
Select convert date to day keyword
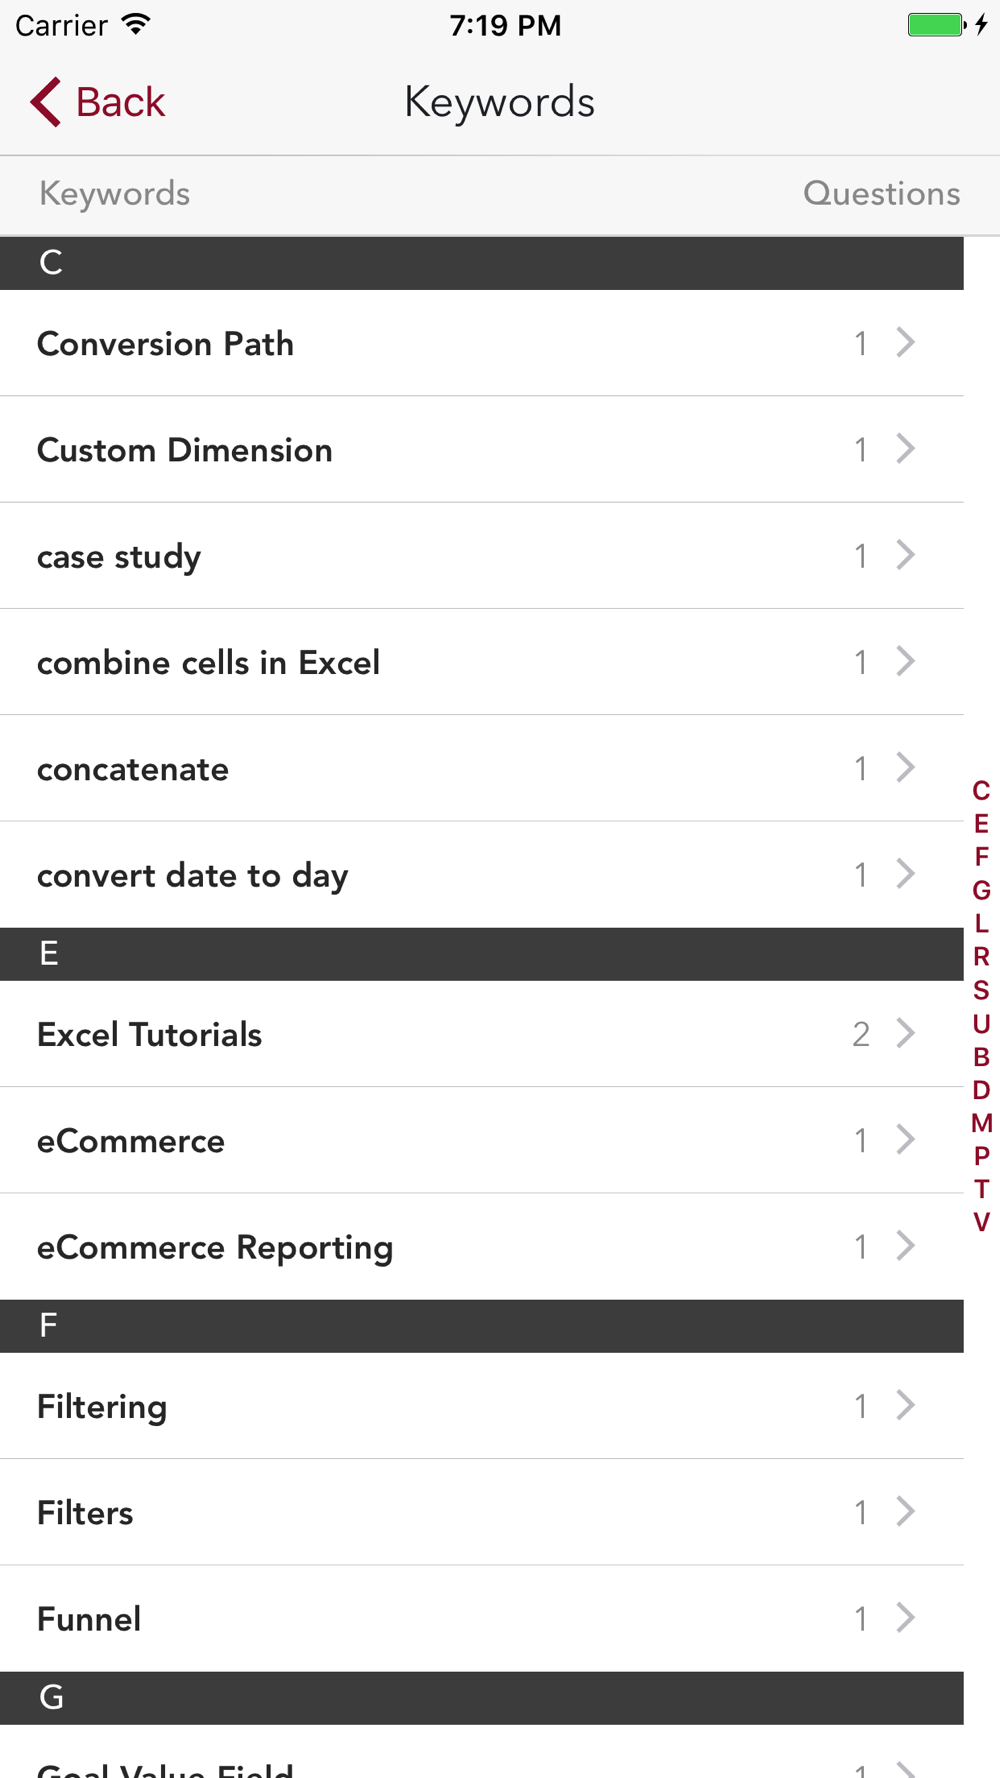482,875
